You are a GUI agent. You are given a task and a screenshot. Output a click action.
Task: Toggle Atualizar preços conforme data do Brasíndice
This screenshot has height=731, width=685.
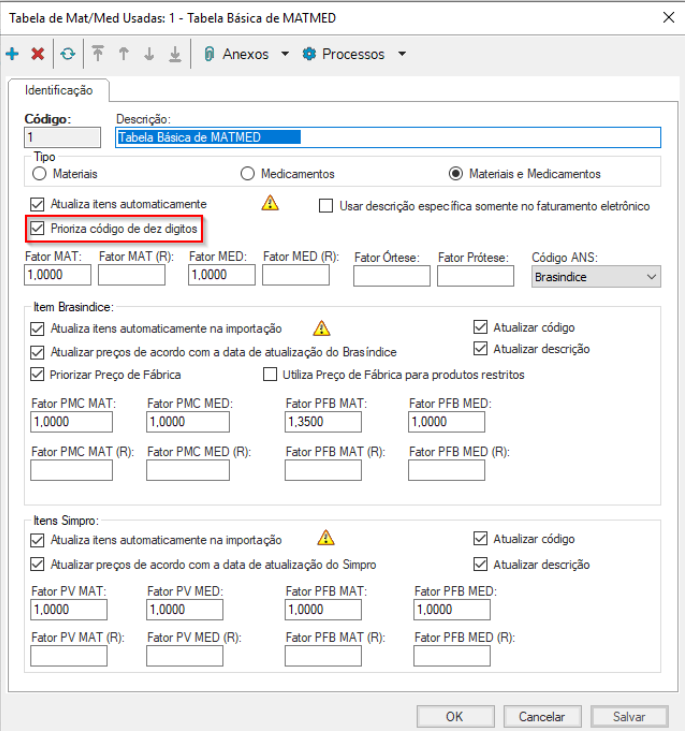pyautogui.click(x=37, y=352)
